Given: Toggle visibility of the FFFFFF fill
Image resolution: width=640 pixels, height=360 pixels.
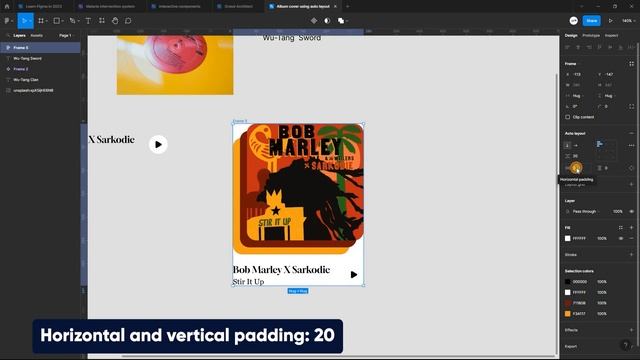Looking at the screenshot, I should point(621,238).
